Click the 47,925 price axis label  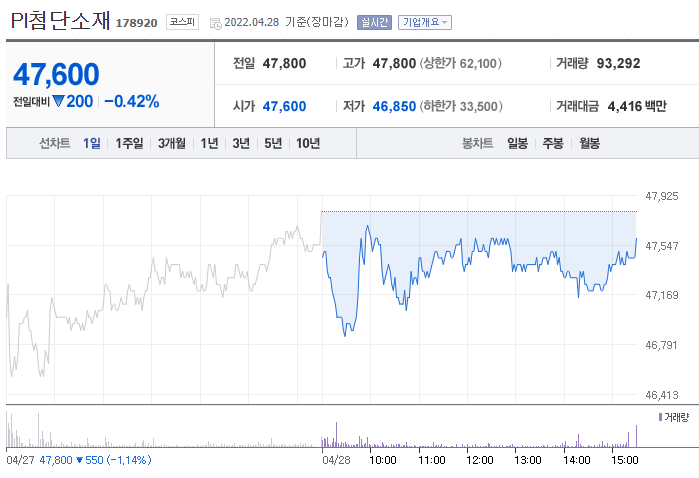[x=662, y=196]
